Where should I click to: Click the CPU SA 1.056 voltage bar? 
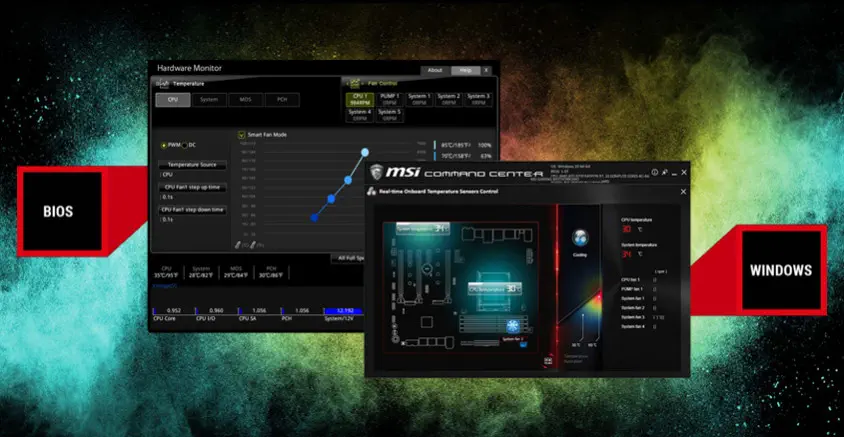tap(259, 311)
